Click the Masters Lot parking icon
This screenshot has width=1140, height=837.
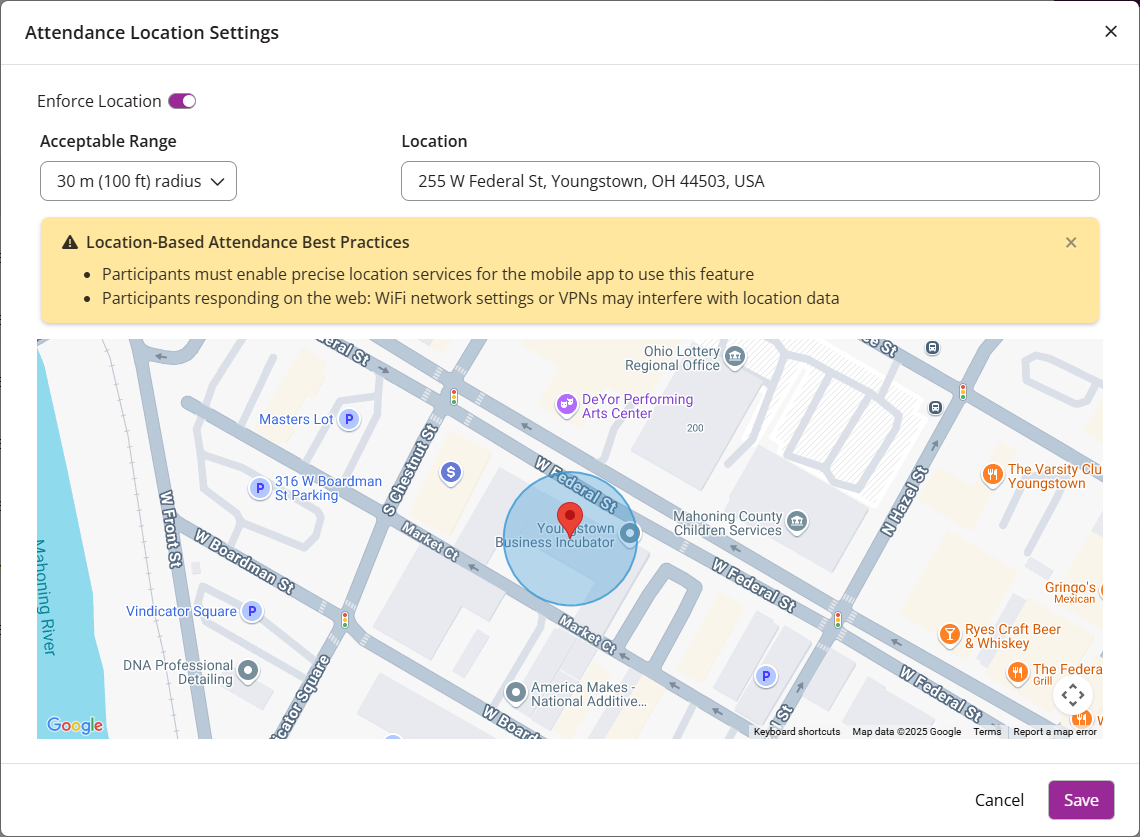[350, 419]
